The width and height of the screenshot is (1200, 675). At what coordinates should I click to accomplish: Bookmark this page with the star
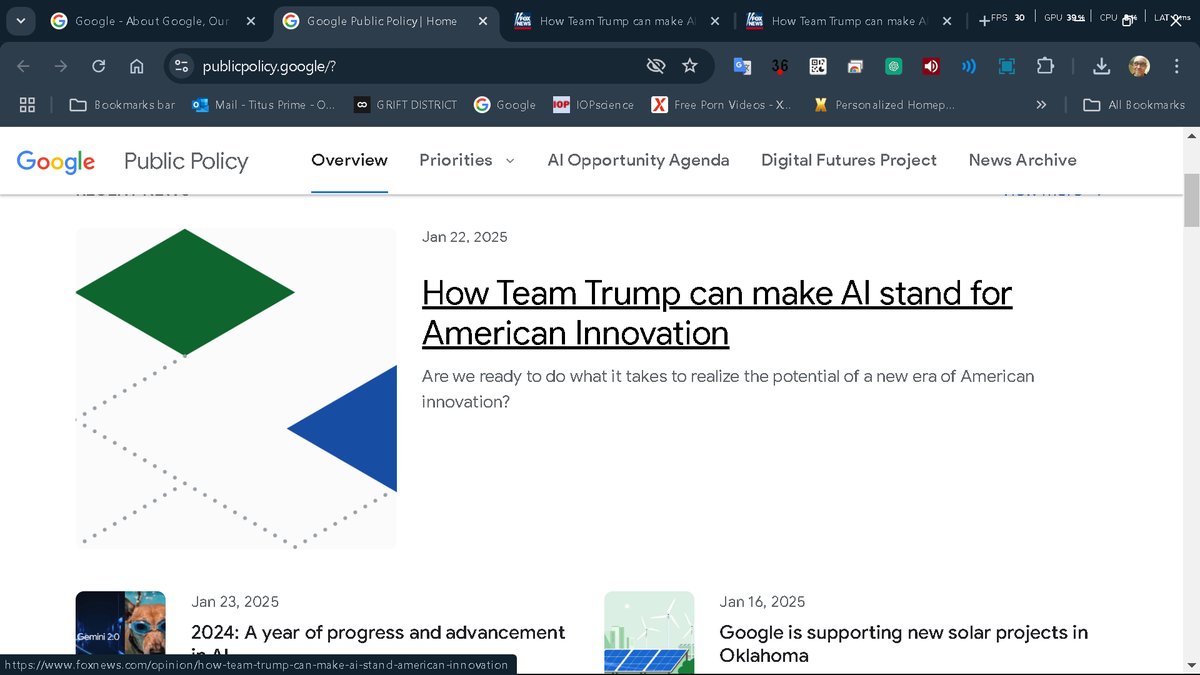pos(690,66)
